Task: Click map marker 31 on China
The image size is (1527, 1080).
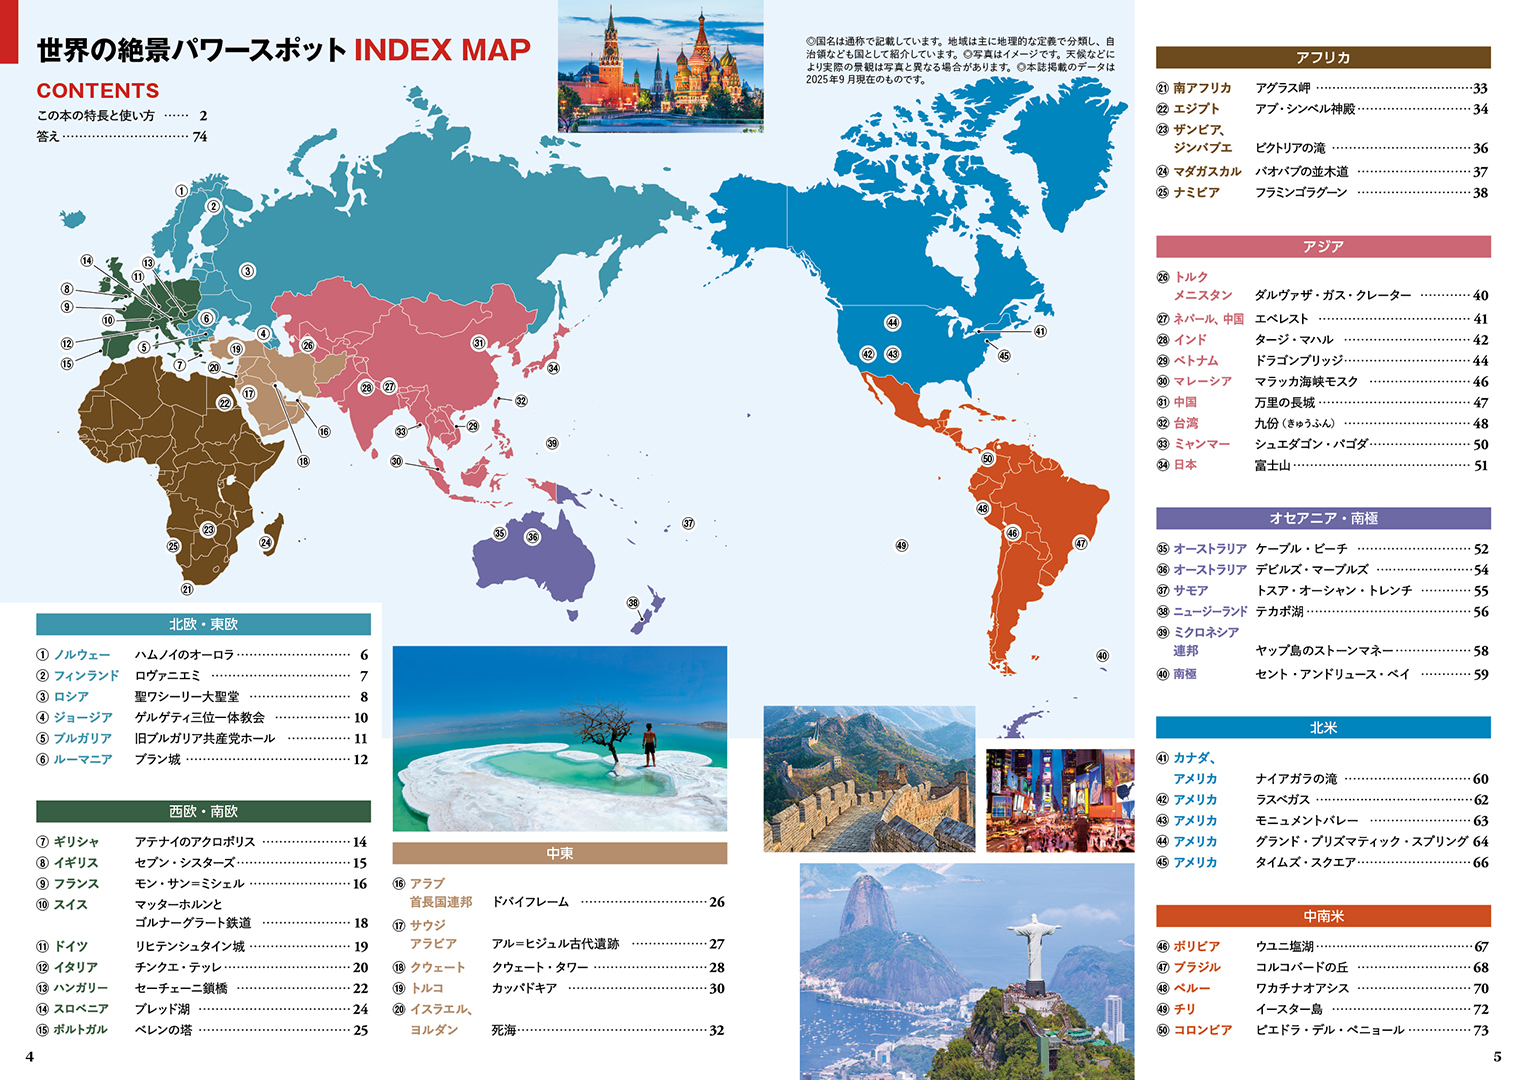Action: [x=479, y=343]
